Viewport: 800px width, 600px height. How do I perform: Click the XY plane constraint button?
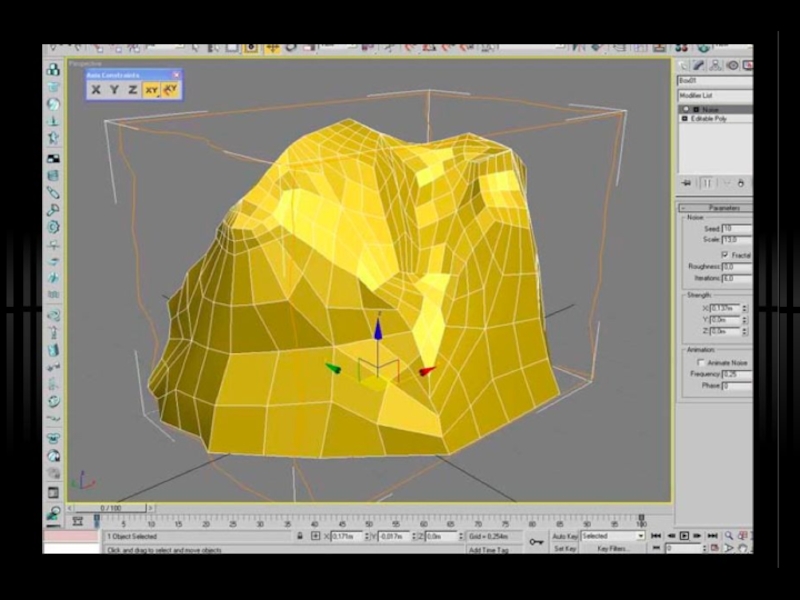tap(151, 90)
